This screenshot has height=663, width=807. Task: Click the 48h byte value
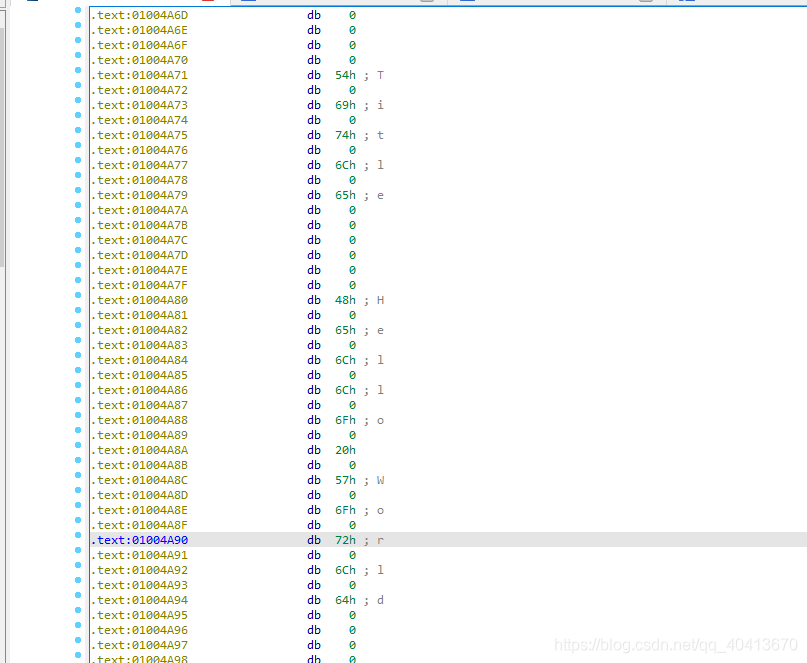(345, 300)
